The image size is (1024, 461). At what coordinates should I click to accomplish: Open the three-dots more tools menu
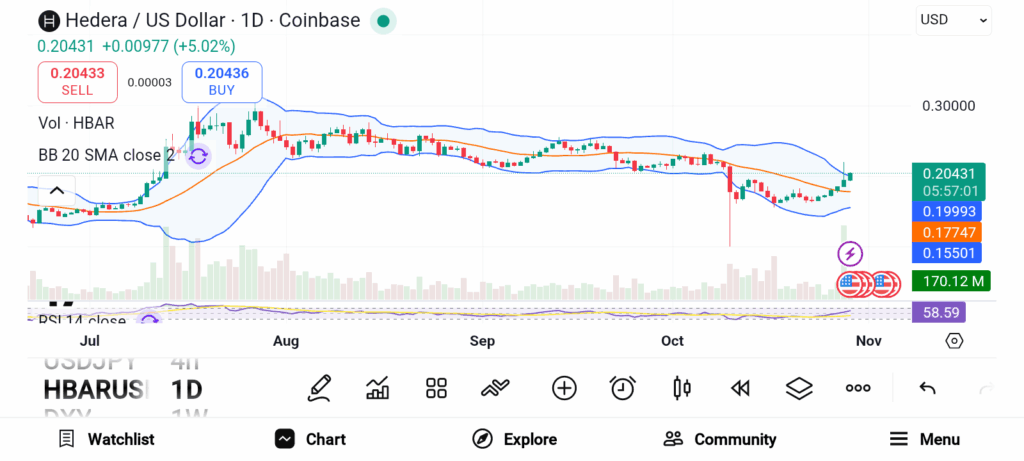[858, 388]
